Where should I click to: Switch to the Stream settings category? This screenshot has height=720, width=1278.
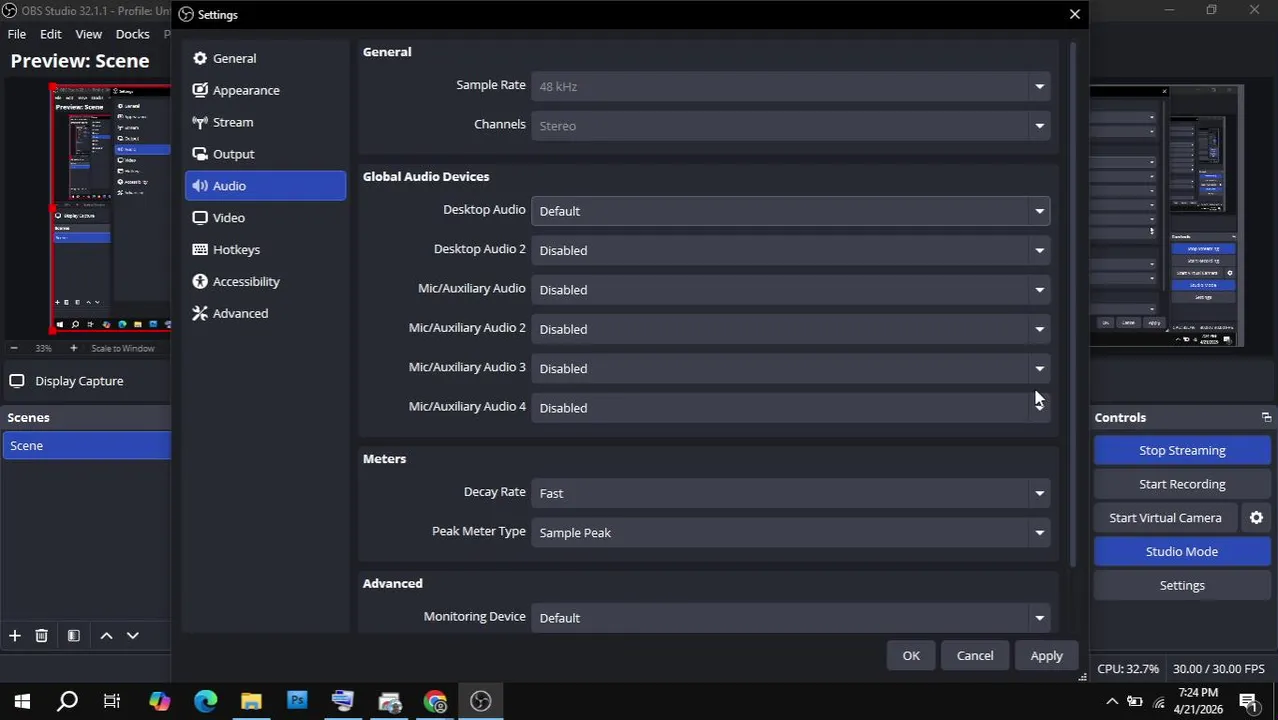coord(265,122)
